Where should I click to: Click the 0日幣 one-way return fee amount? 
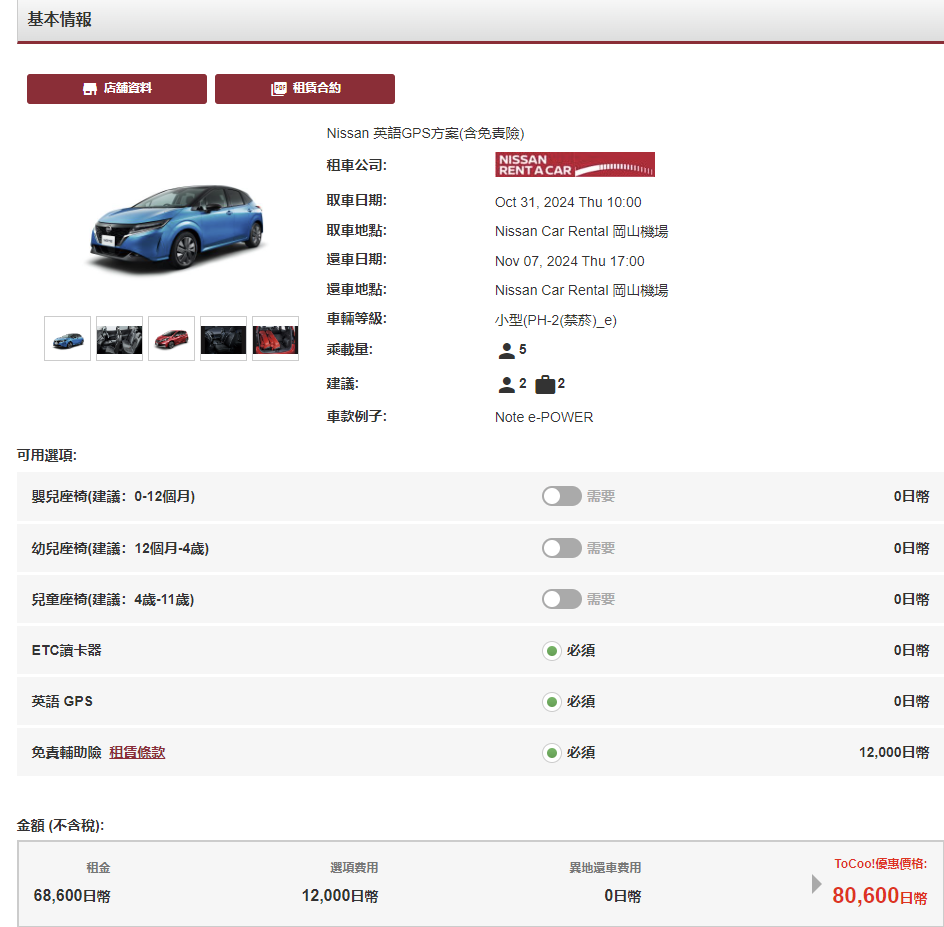coord(623,896)
